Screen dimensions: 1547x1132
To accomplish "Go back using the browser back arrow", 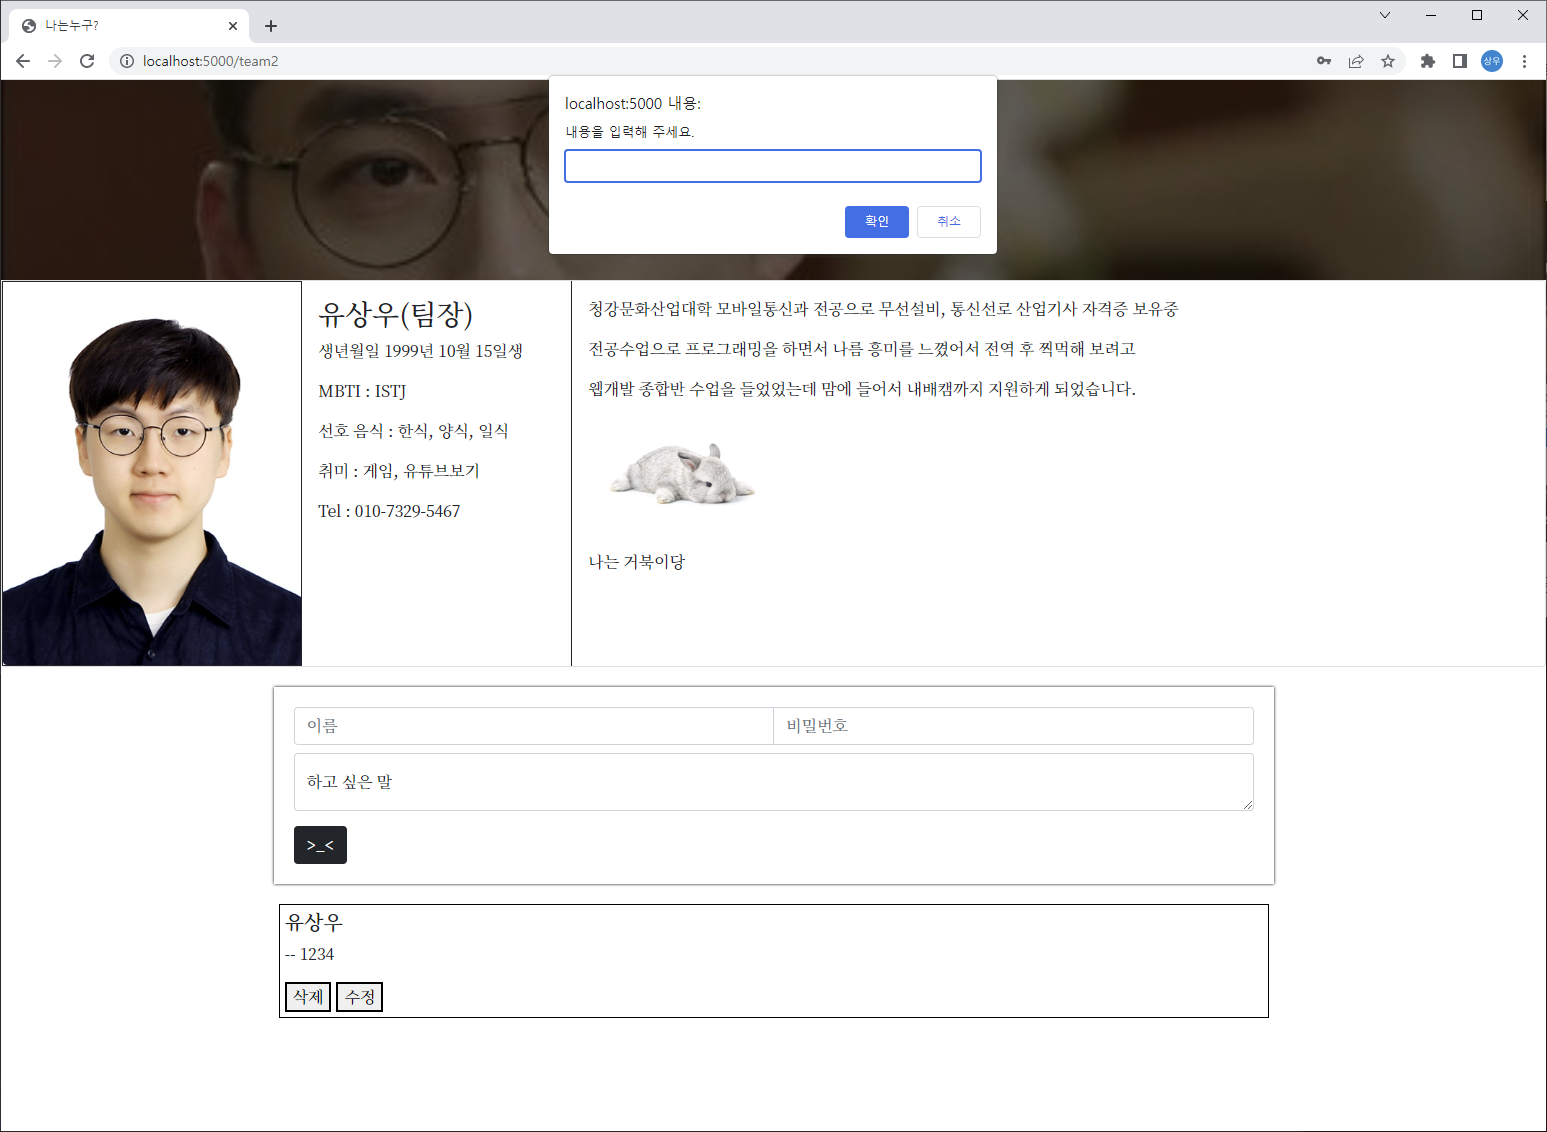I will pos(23,61).
